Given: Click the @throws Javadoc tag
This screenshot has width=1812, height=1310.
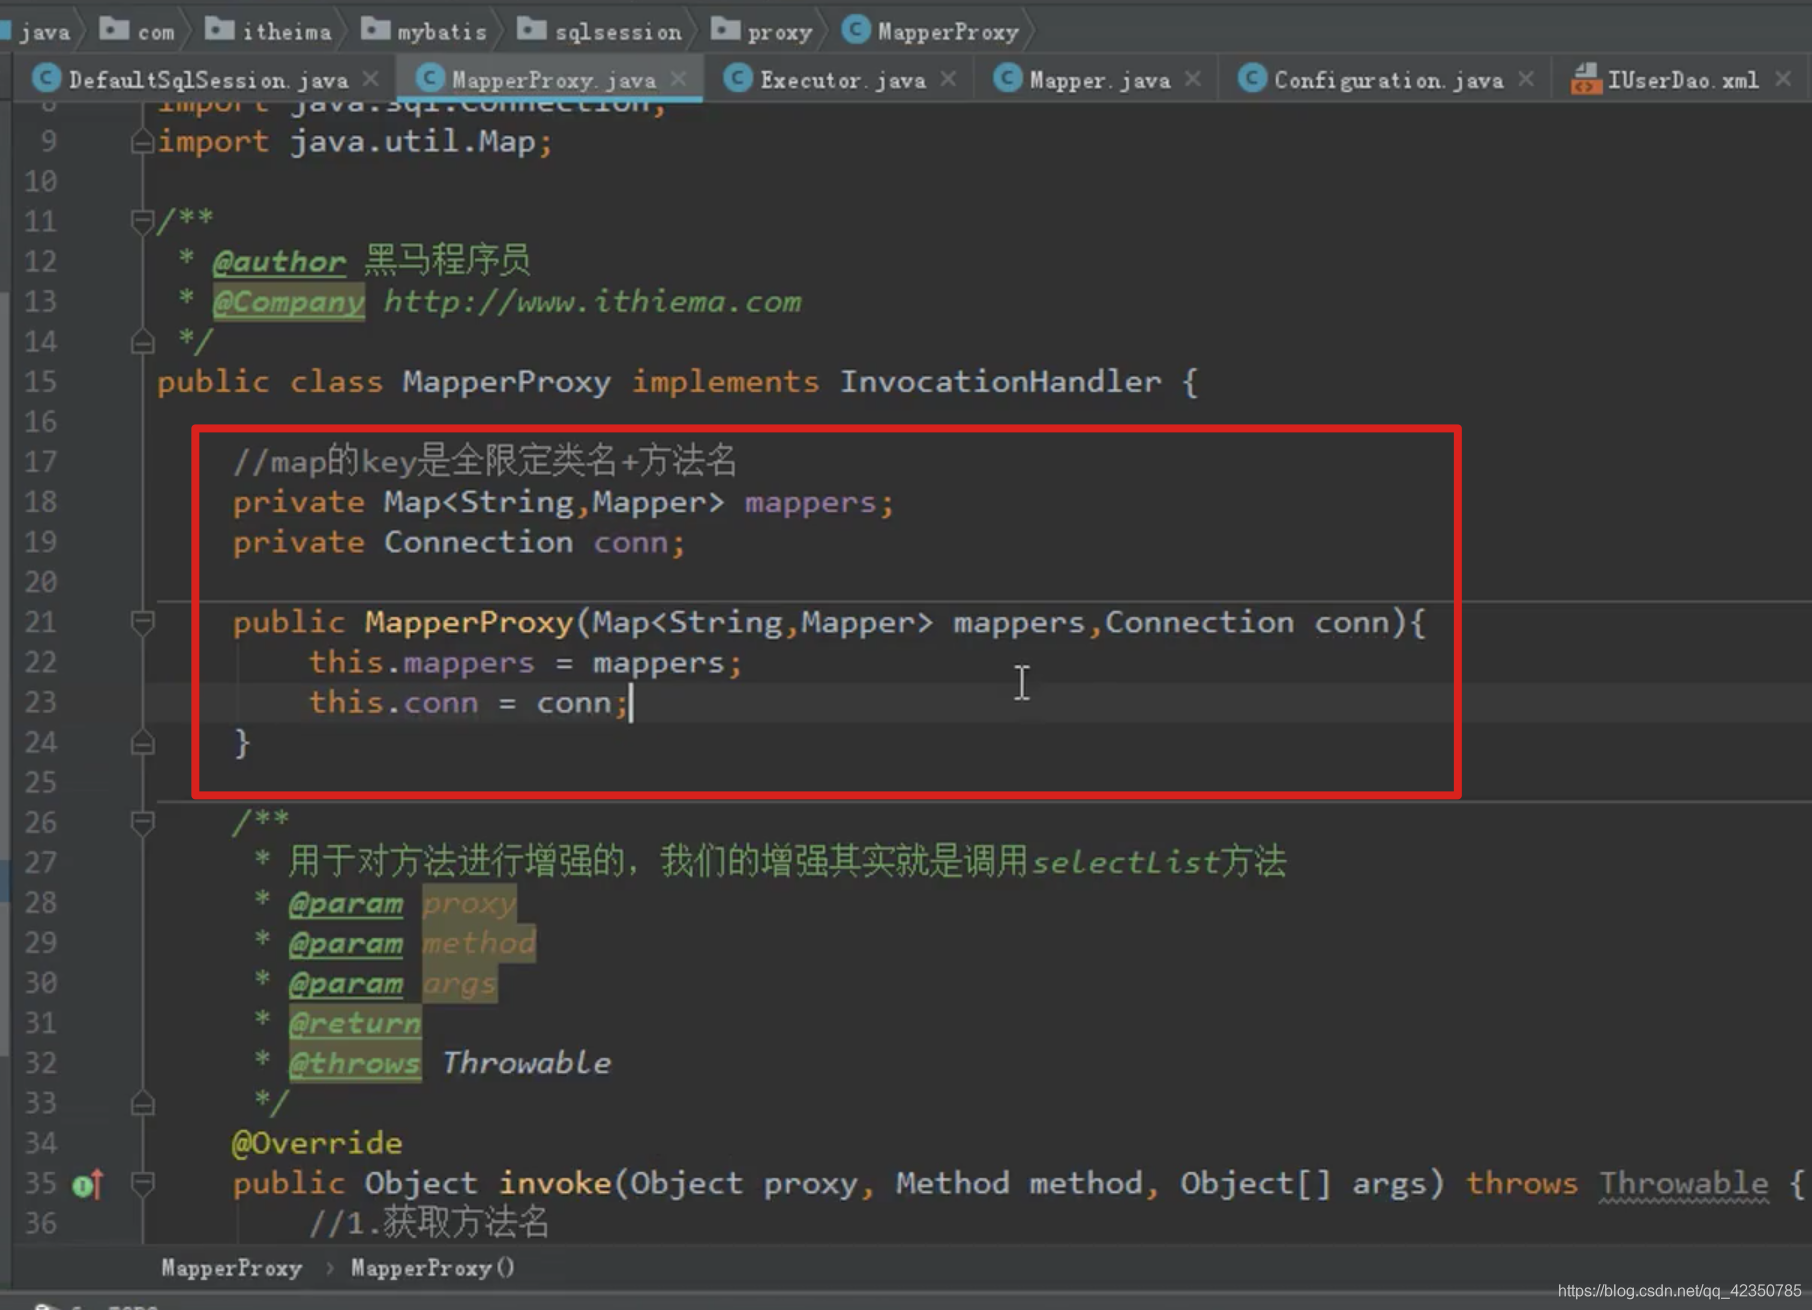Looking at the screenshot, I should (x=354, y=1063).
